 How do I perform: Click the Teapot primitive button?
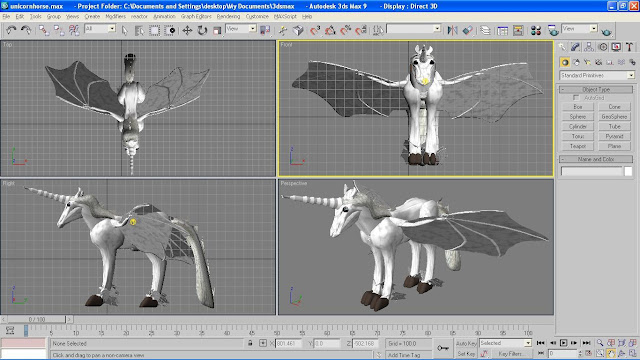point(578,146)
